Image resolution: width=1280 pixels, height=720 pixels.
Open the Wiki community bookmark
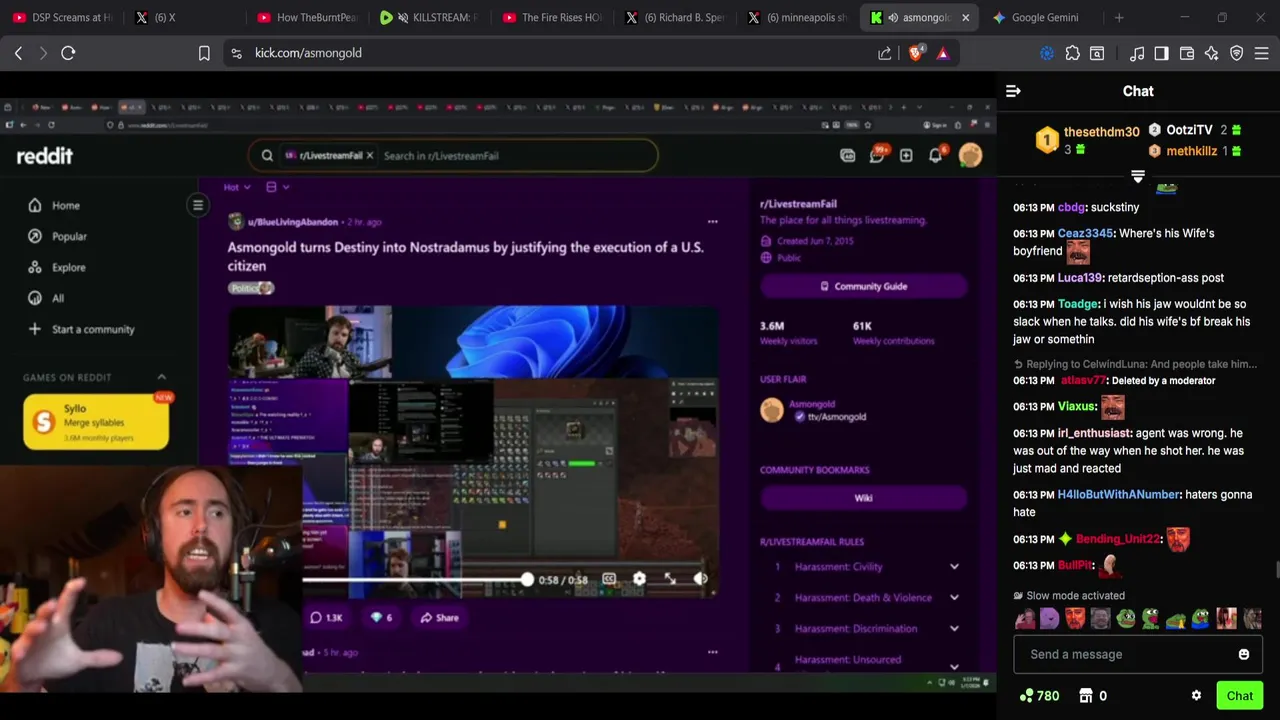click(x=863, y=498)
